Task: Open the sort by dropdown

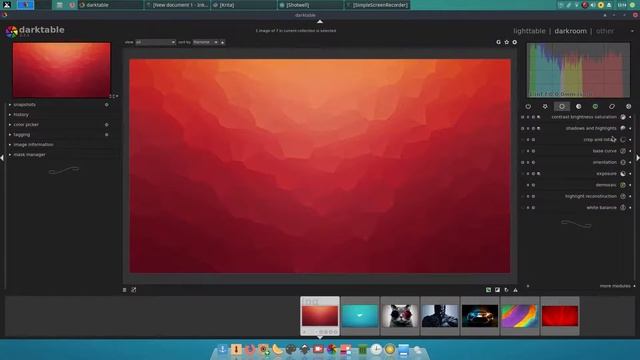Action: (x=205, y=42)
